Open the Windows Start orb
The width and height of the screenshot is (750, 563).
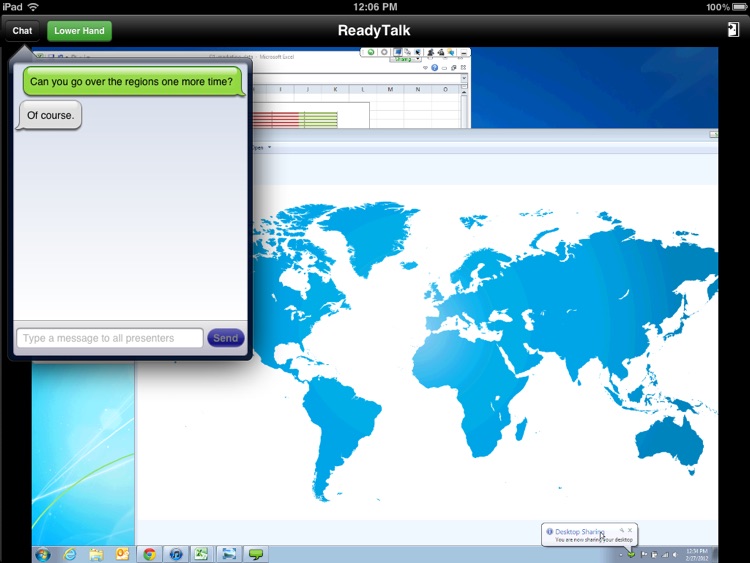[43, 554]
